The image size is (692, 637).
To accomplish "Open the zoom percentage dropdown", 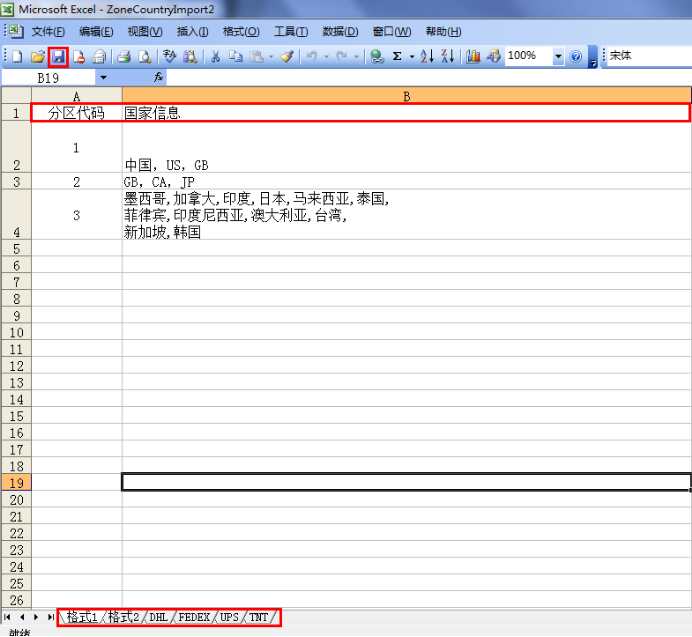I will [x=558, y=57].
